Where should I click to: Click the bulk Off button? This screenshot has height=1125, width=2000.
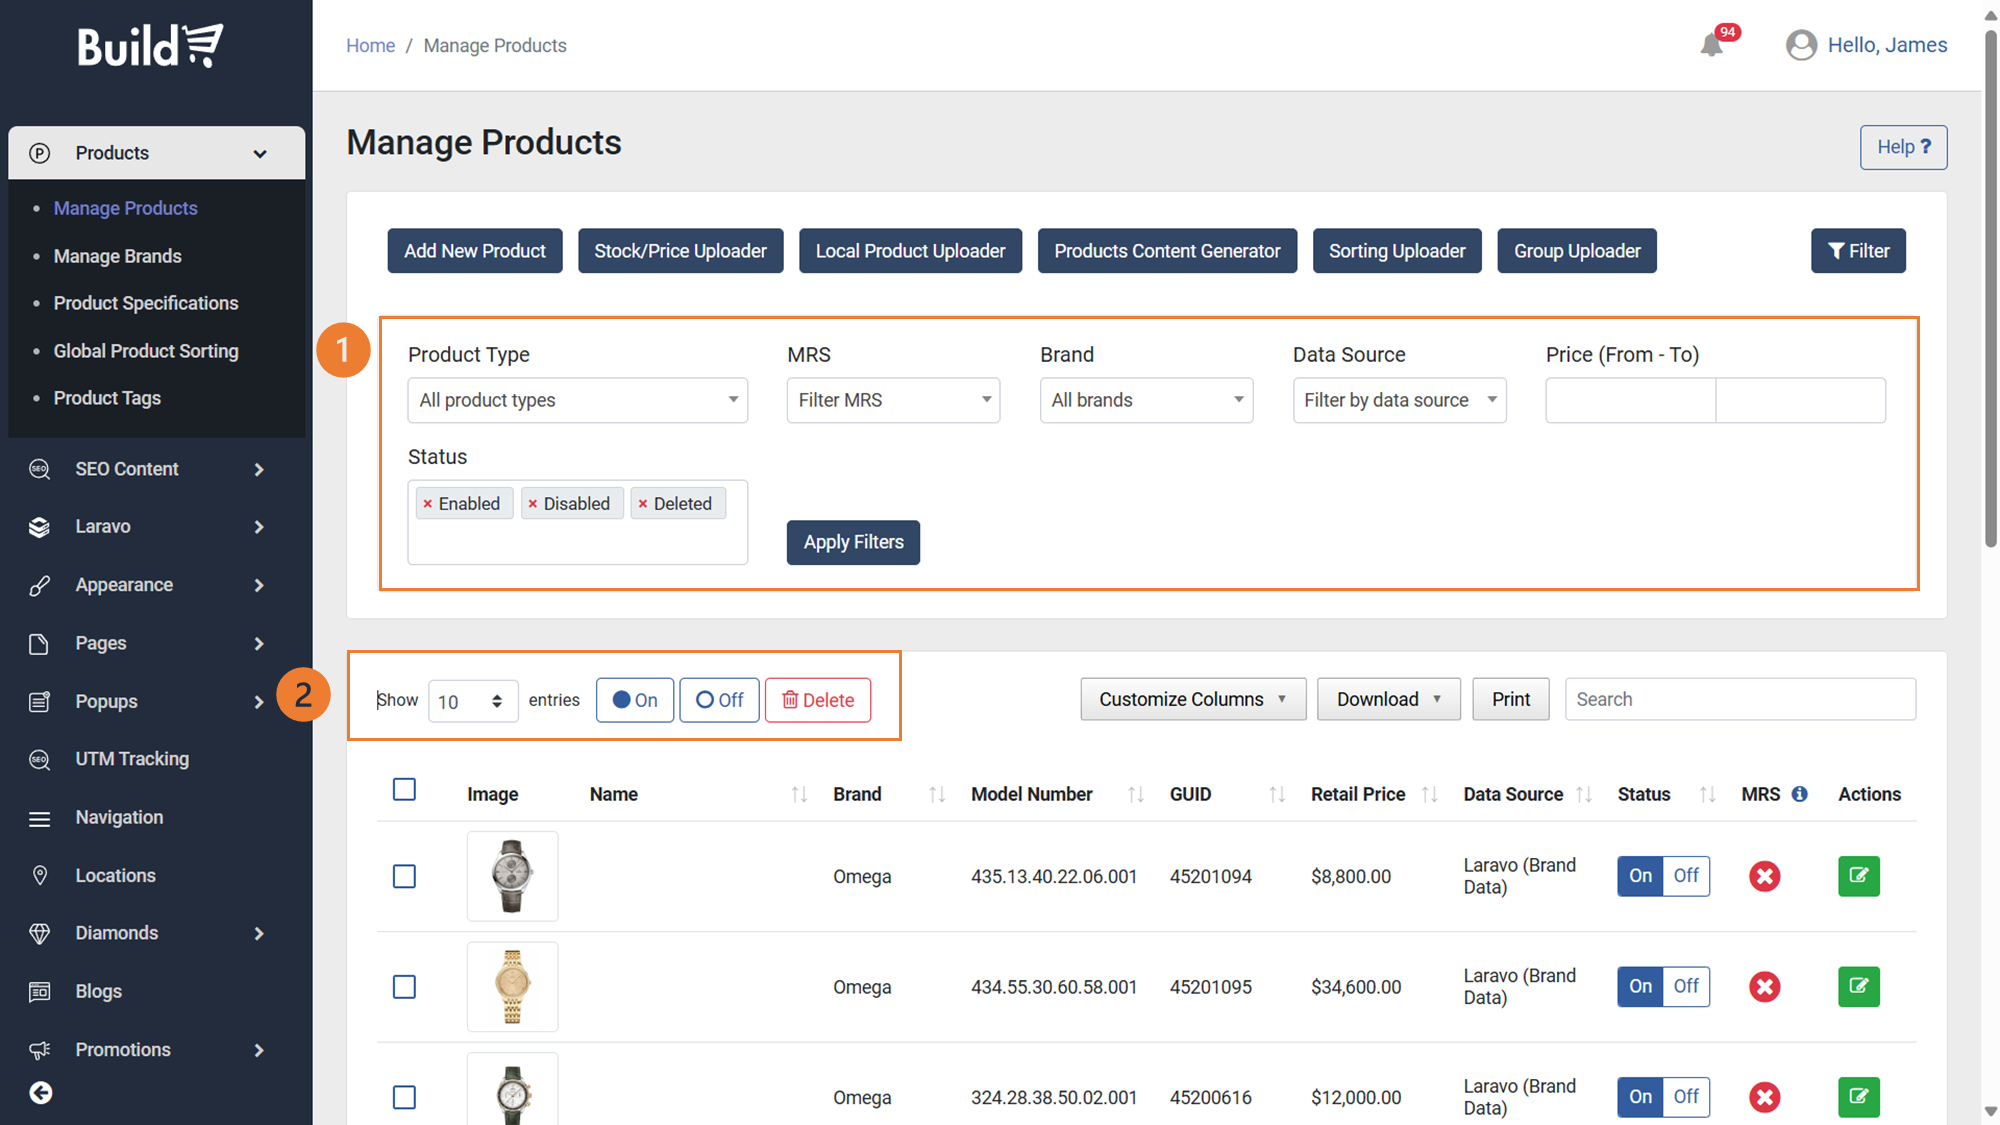click(x=719, y=700)
